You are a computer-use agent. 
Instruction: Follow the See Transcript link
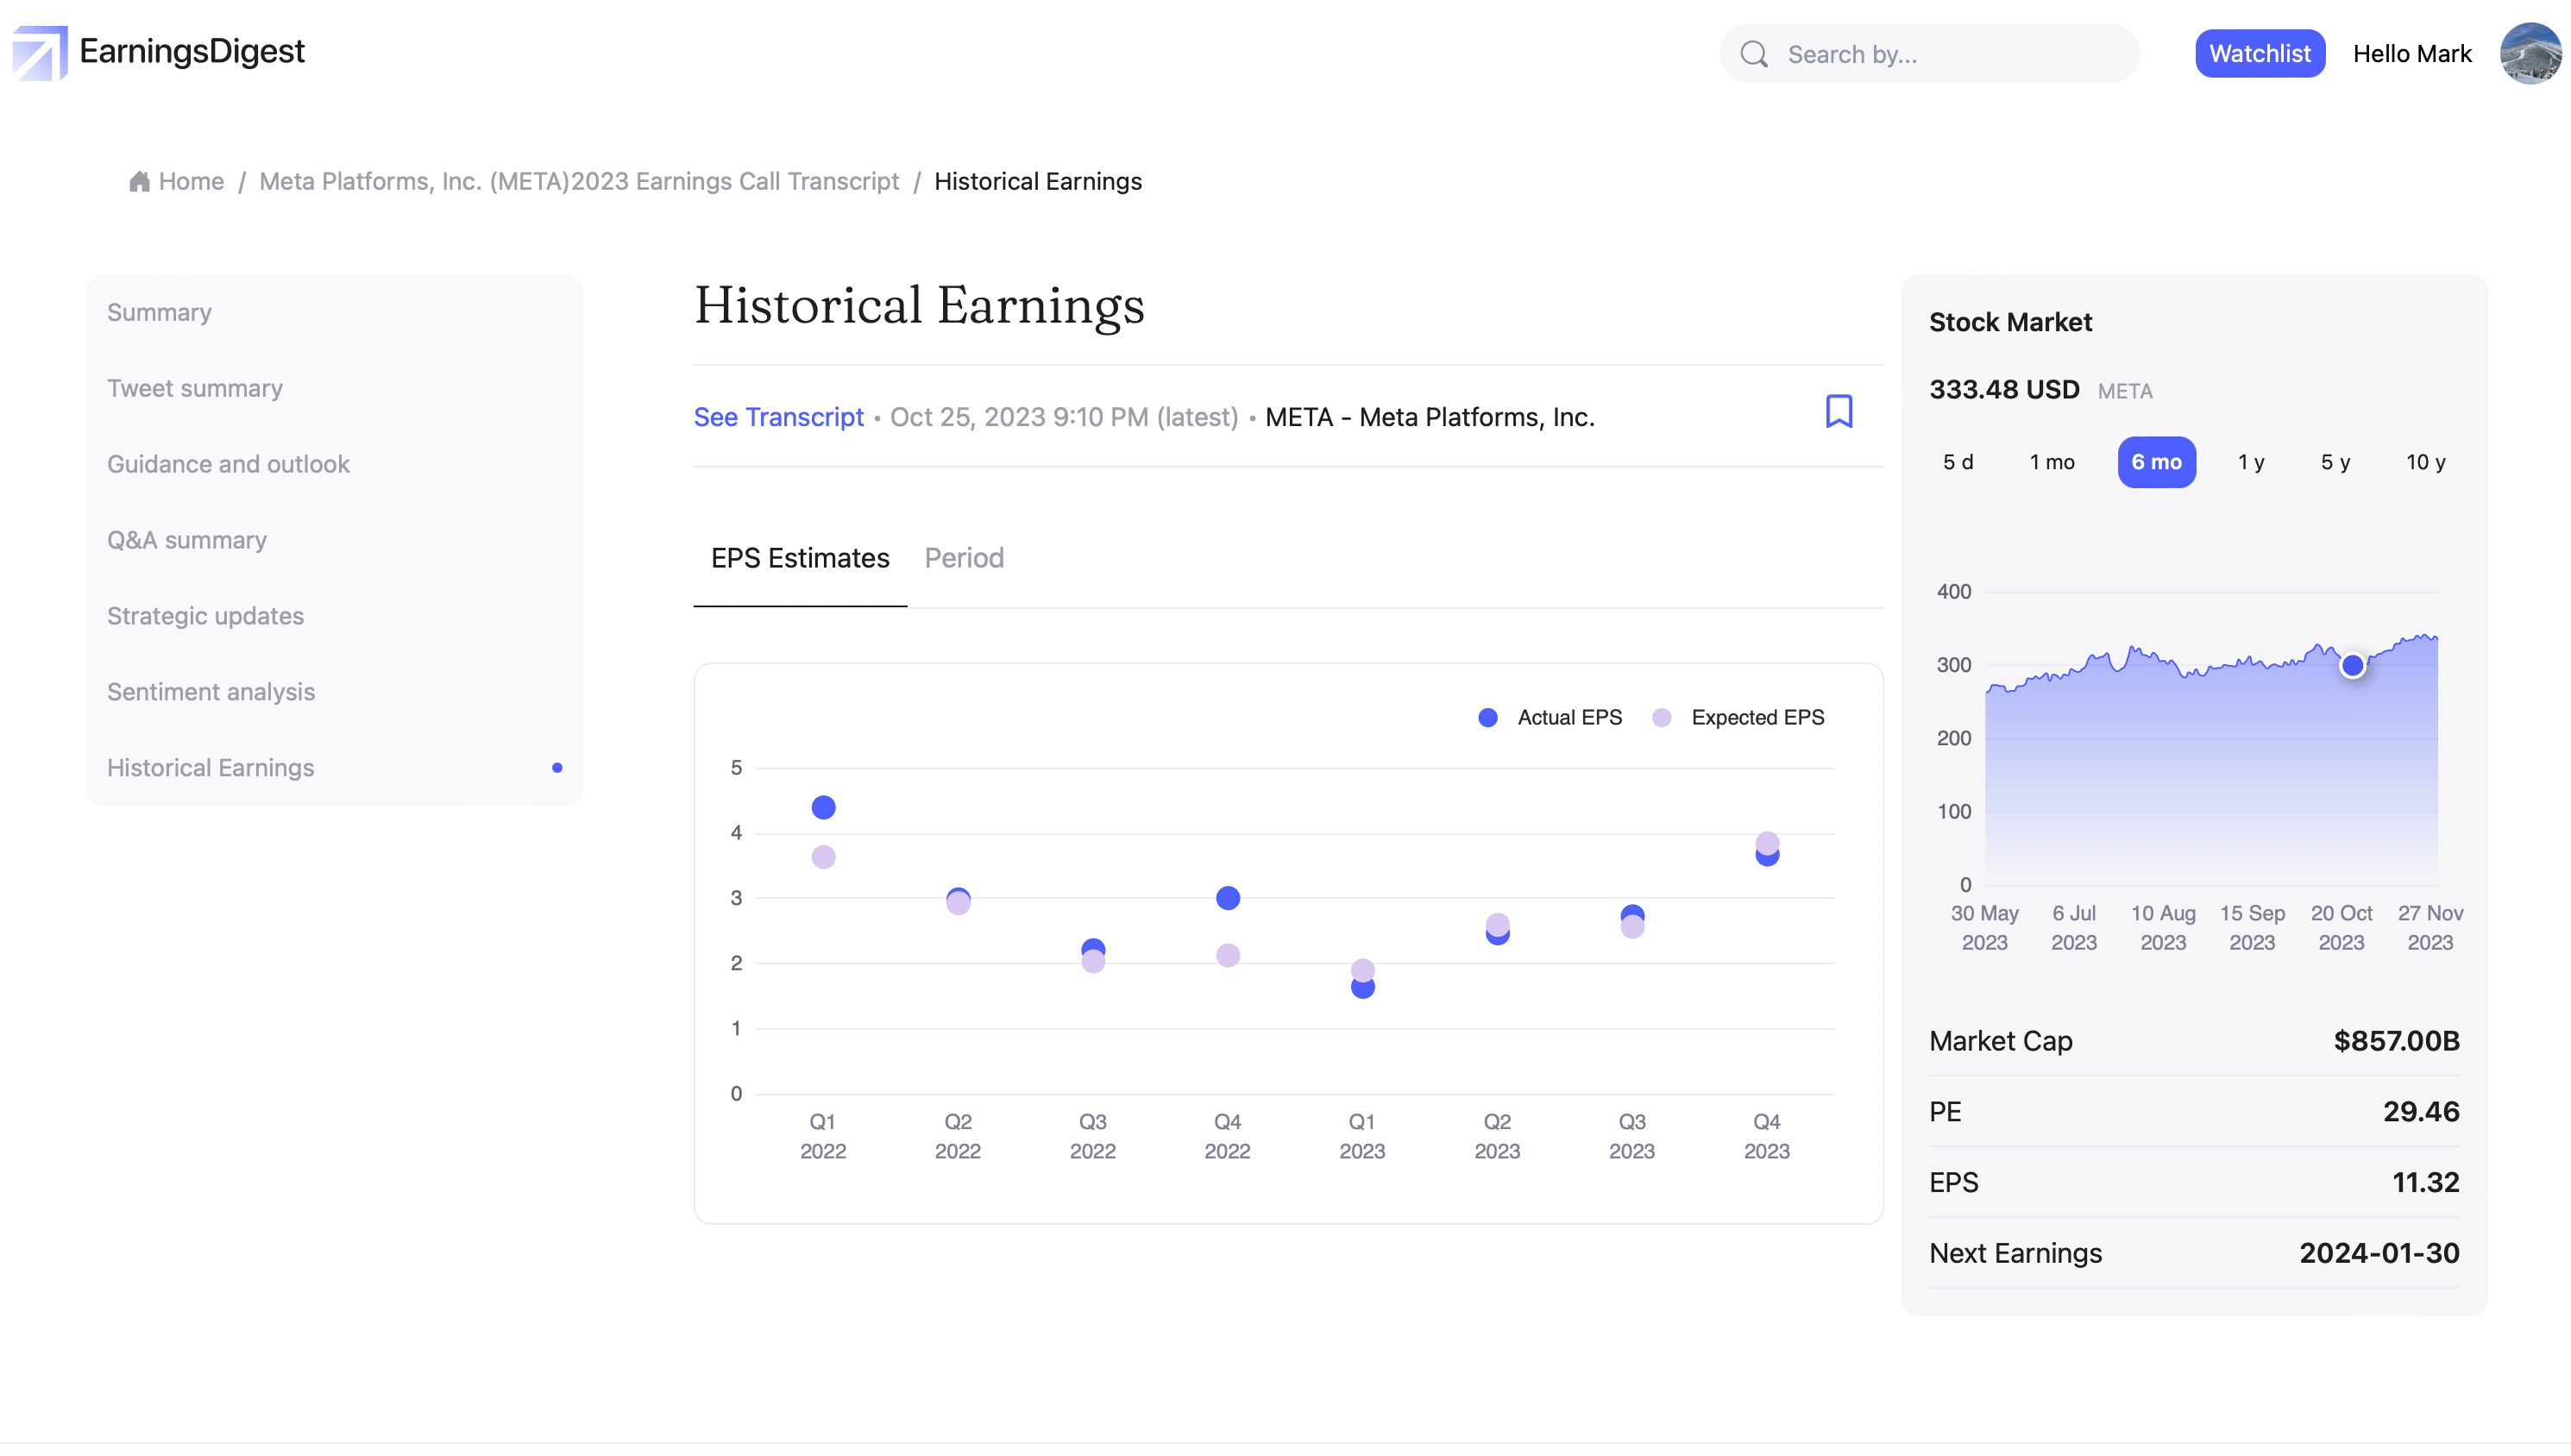click(x=778, y=417)
